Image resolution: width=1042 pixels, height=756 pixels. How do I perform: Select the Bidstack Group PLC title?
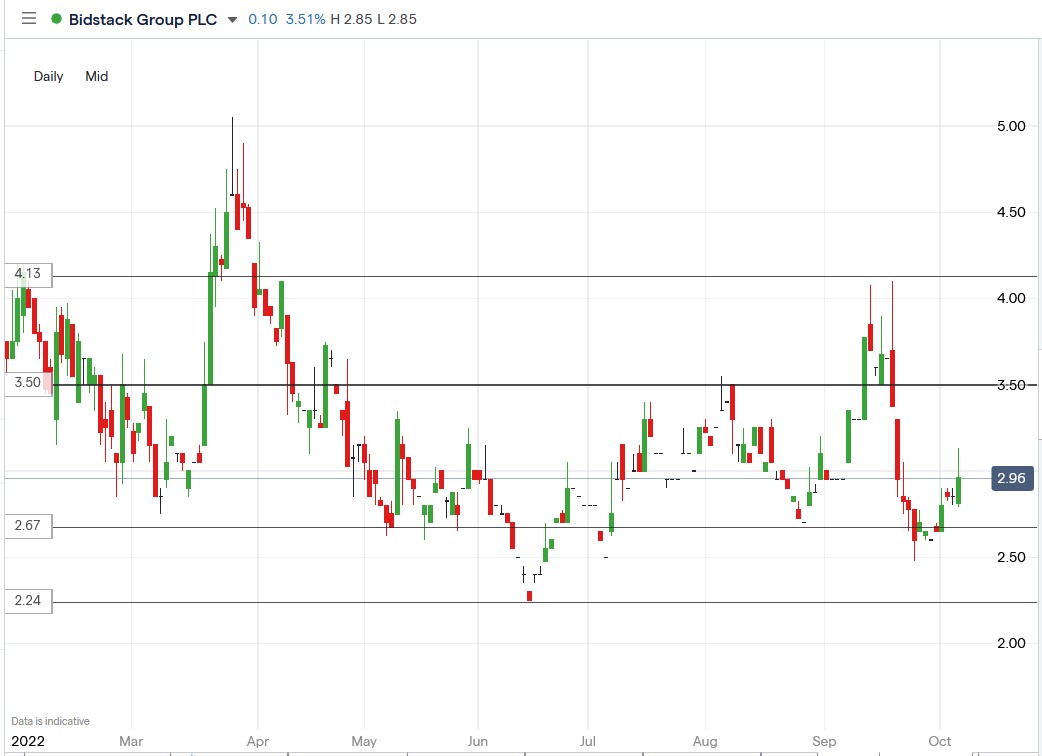[x=143, y=18]
